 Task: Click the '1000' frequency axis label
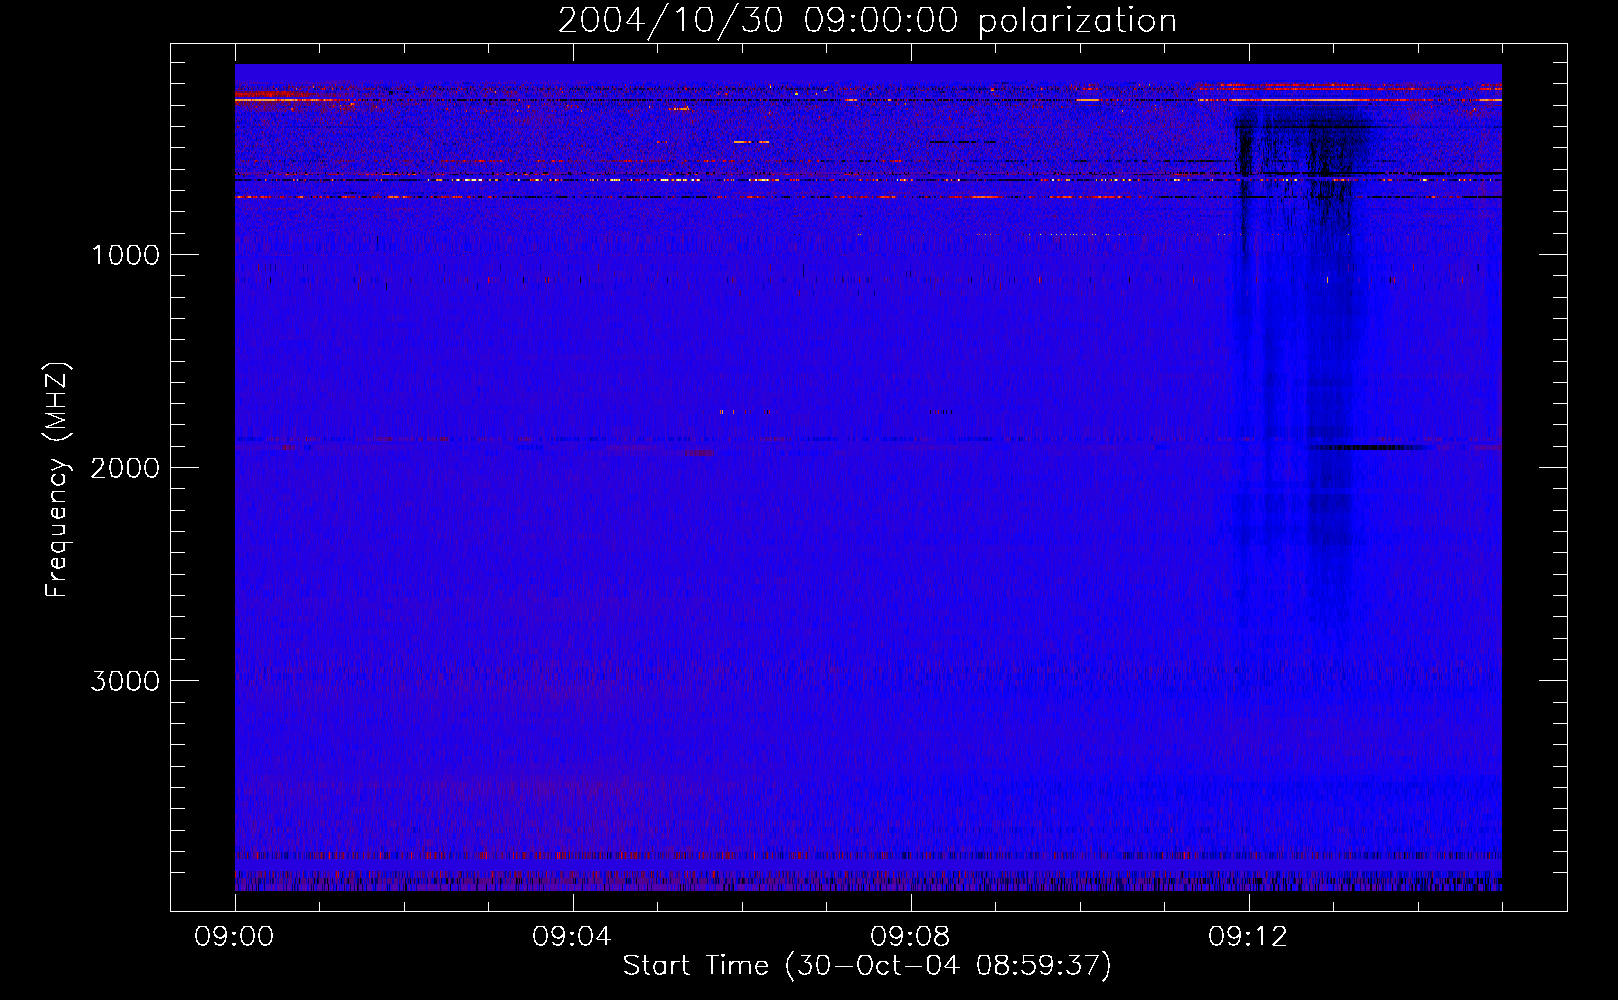tap(125, 255)
